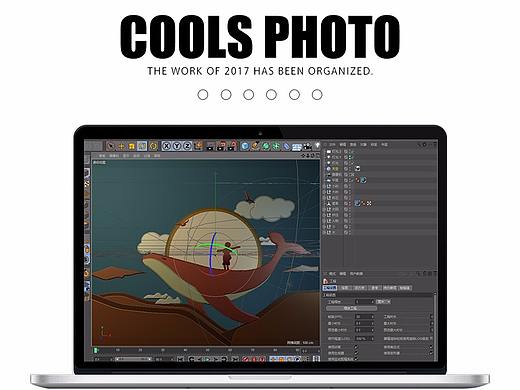Add a blue Cube primitive
This screenshot has width=520, height=390.
pos(245,146)
